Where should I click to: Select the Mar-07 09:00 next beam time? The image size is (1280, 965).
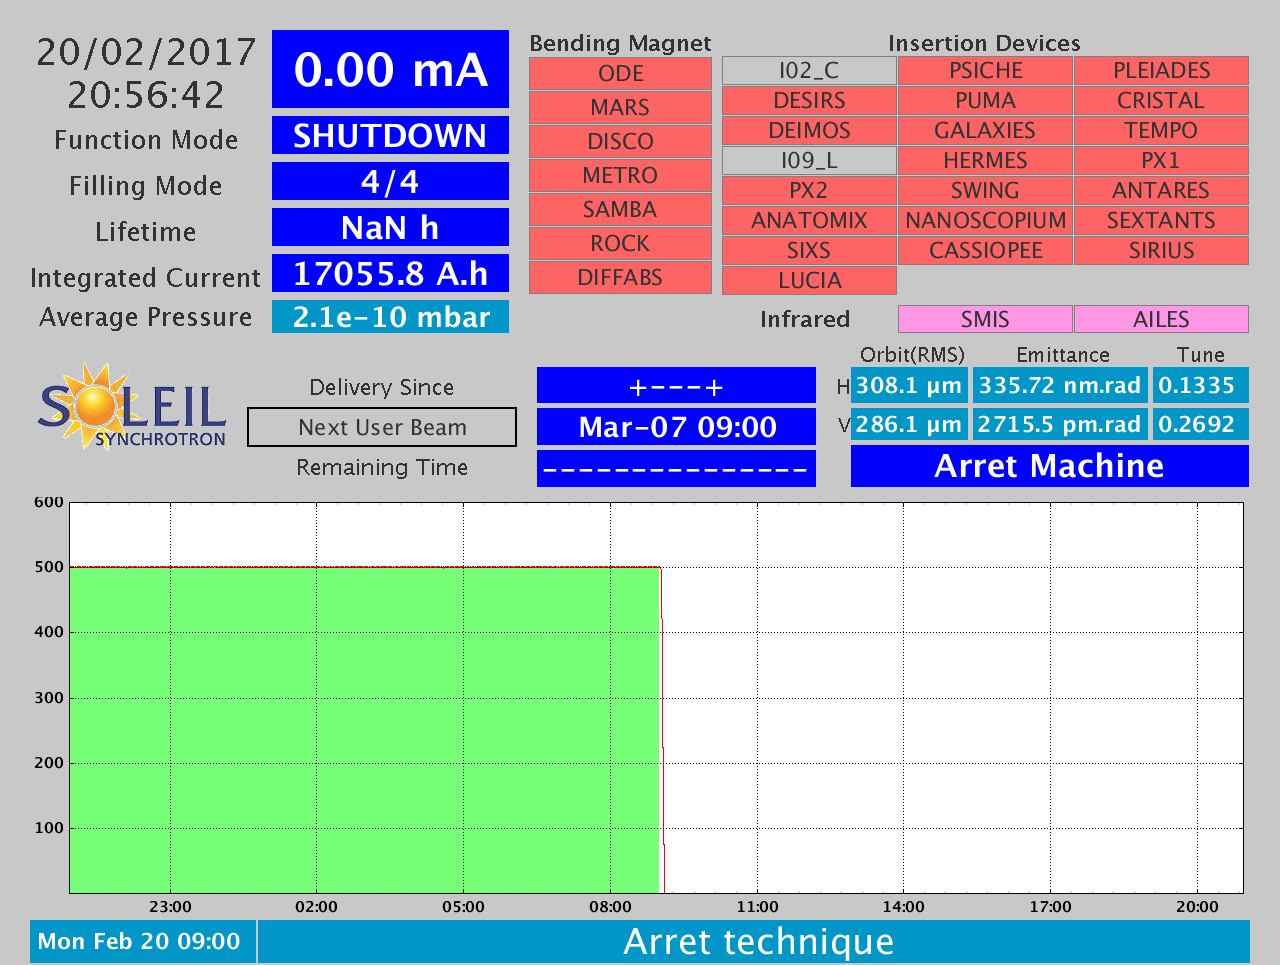[676, 427]
